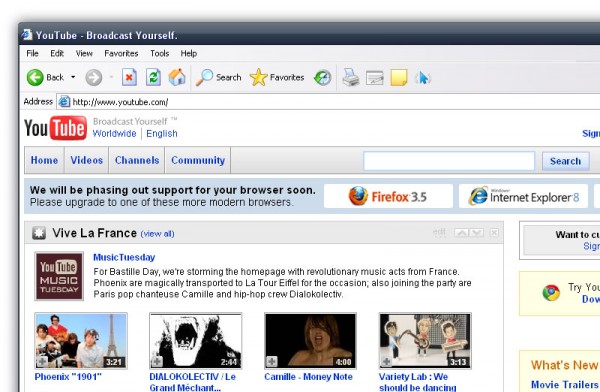The width and height of the screenshot is (600, 392).
Task: Click the YouTube search text box
Action: point(449,161)
